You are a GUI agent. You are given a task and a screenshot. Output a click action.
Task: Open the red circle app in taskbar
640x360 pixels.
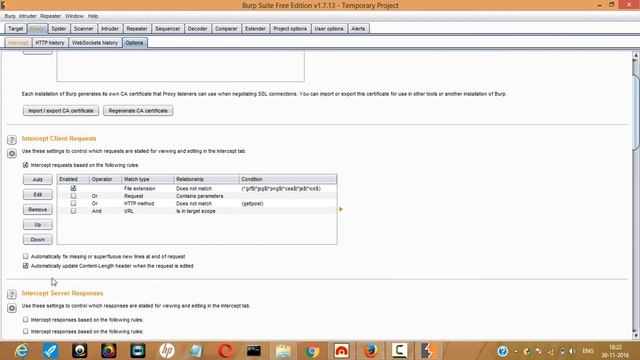pyautogui.click(x=225, y=351)
